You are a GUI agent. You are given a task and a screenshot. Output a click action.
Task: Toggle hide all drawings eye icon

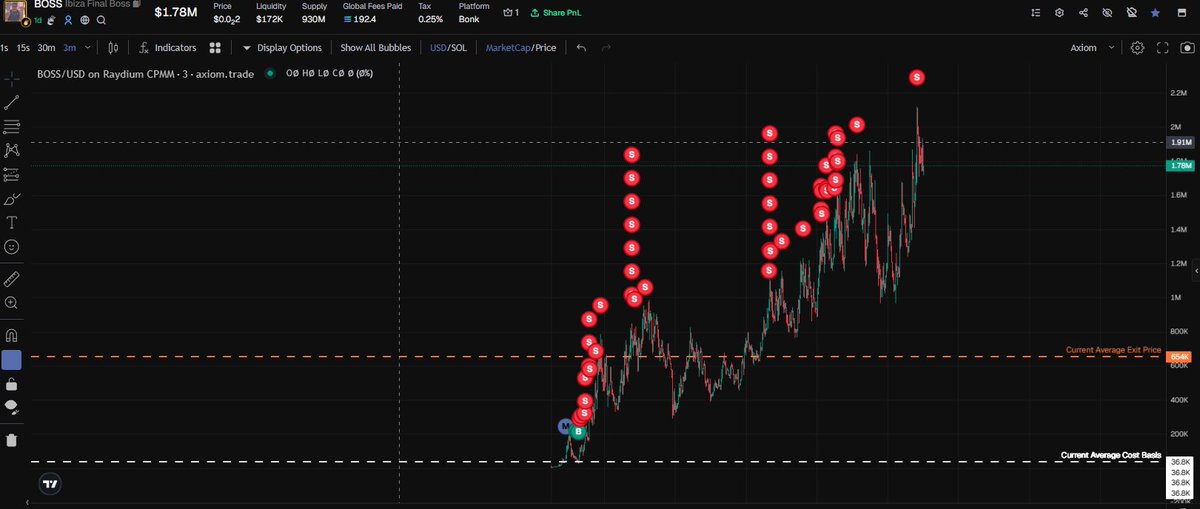[12, 407]
